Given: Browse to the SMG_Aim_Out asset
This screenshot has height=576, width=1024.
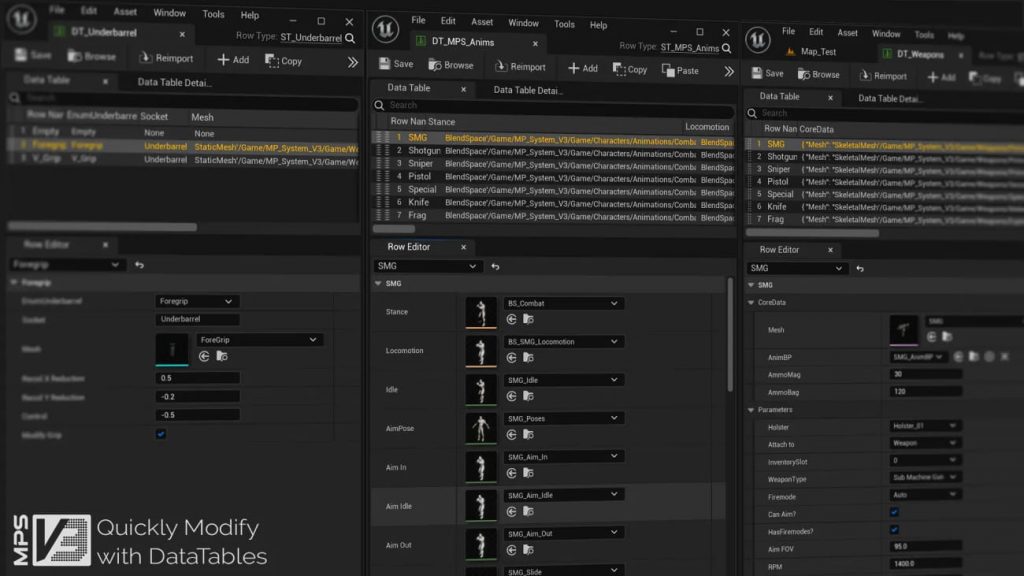Looking at the screenshot, I should point(528,550).
